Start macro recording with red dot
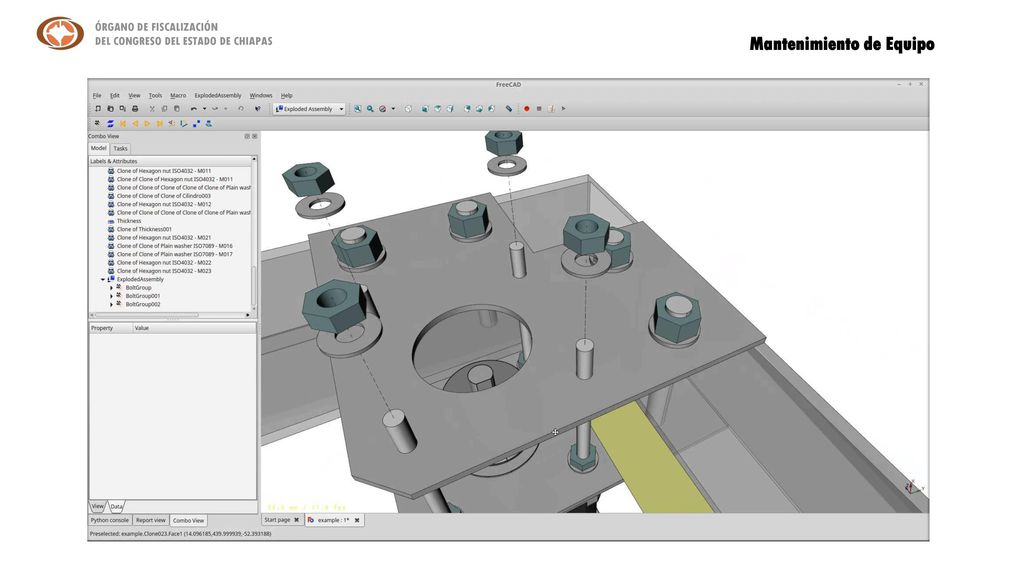1024x576 pixels. [526, 108]
